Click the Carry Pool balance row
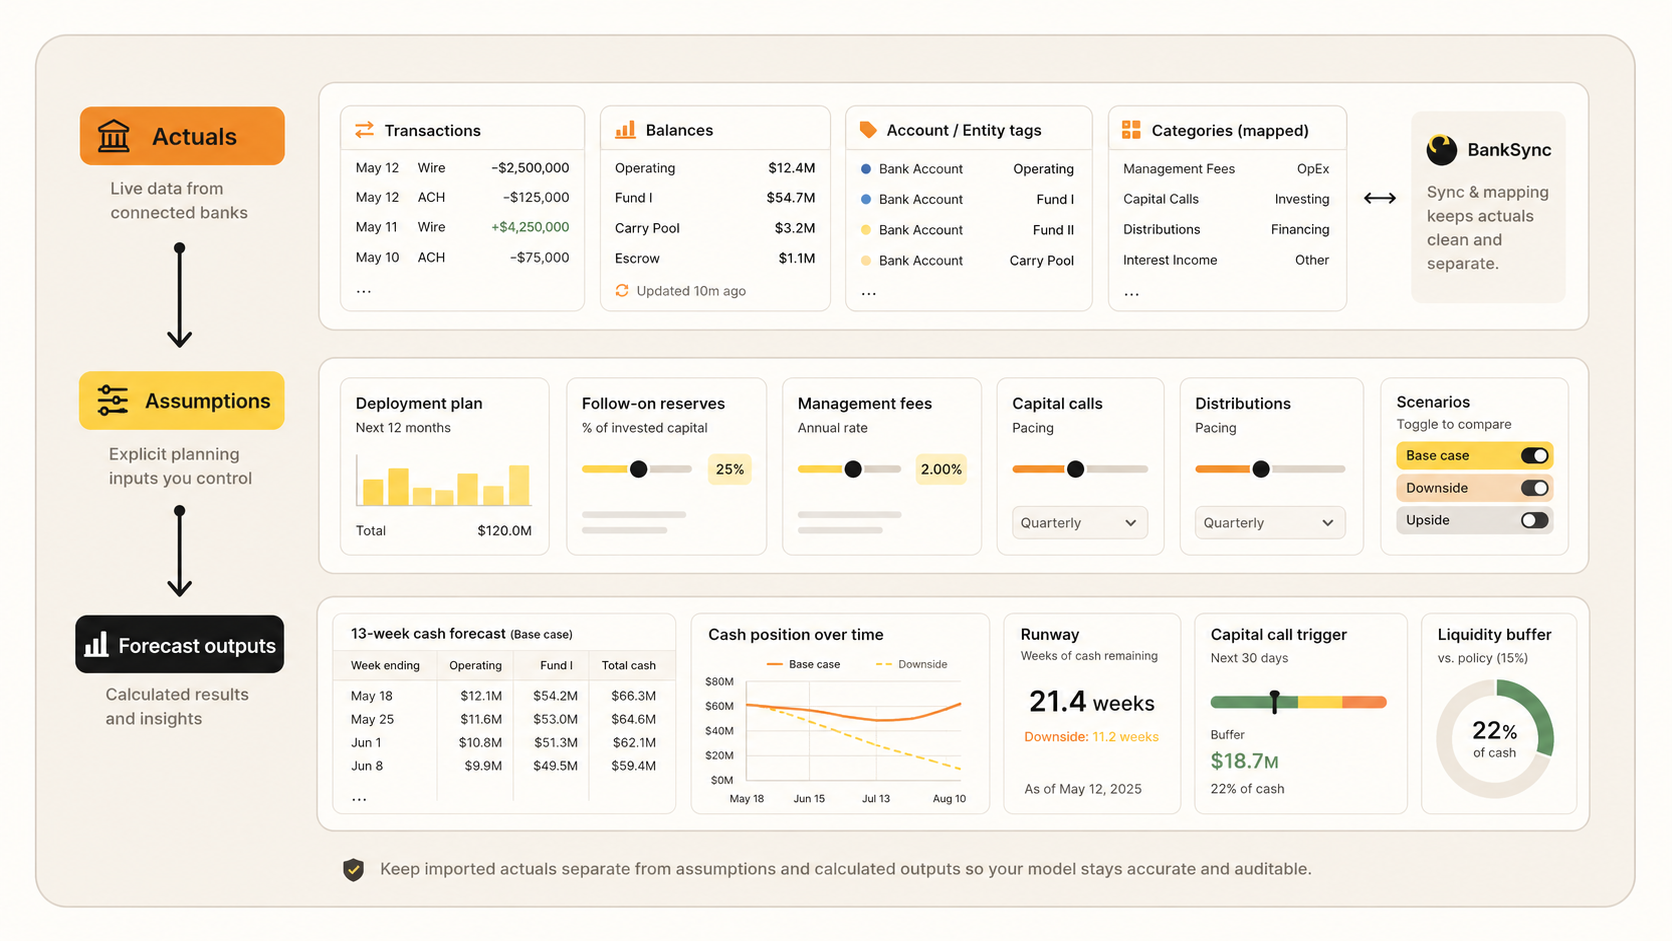The height and width of the screenshot is (941, 1672). 715,228
